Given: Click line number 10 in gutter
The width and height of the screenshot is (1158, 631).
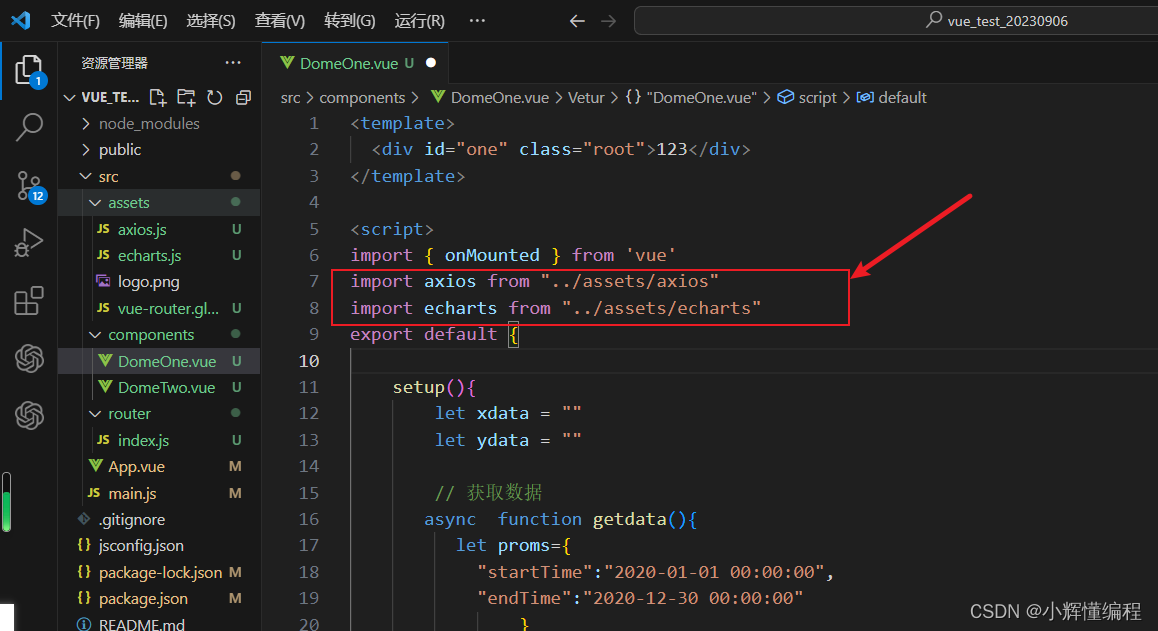Looking at the screenshot, I should pyautogui.click(x=309, y=361).
